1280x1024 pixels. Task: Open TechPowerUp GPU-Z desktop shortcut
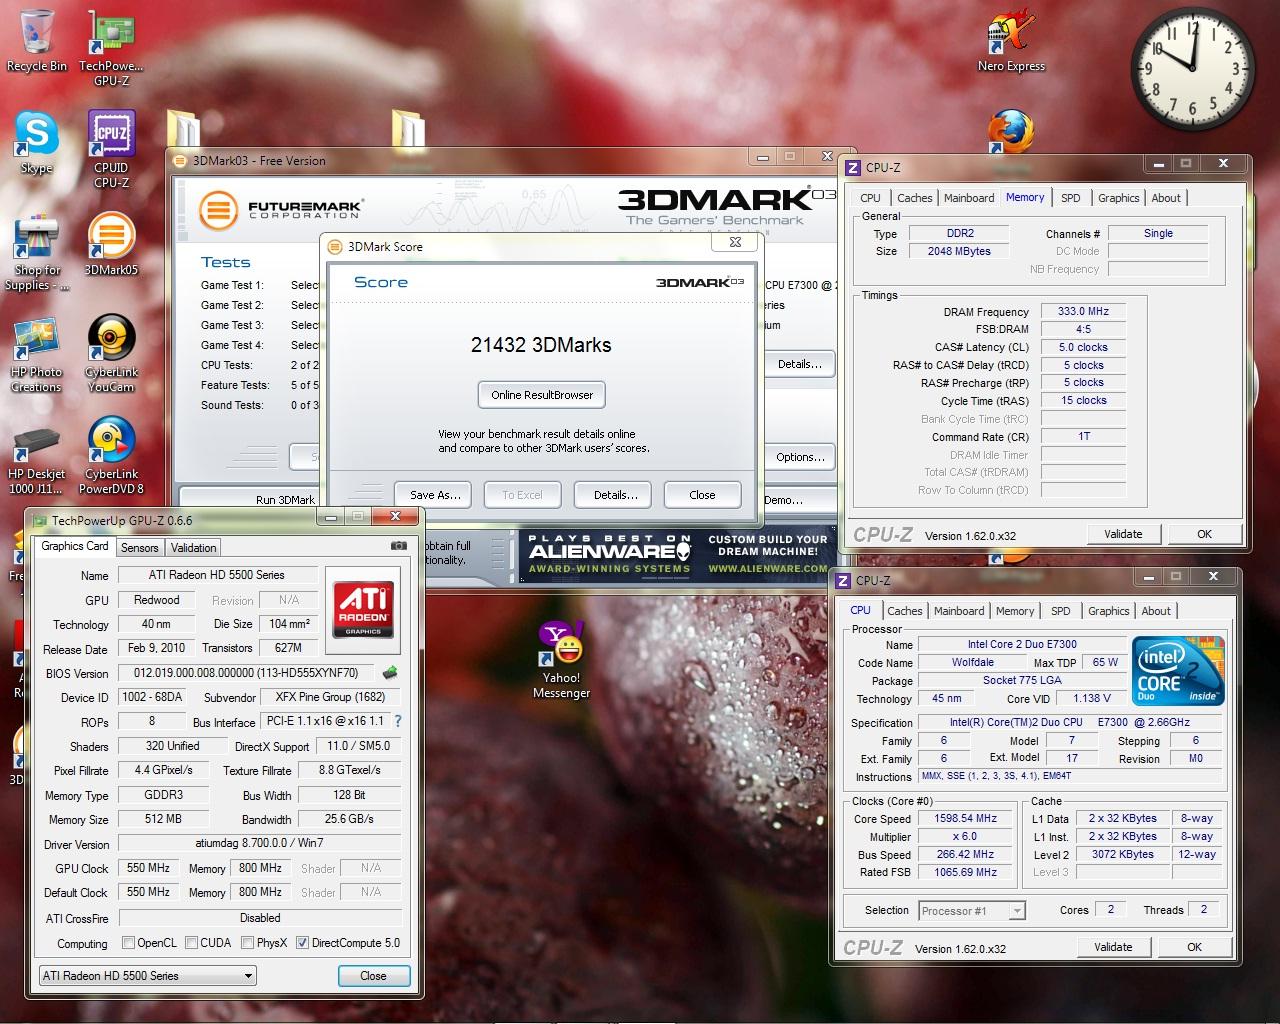tap(111, 47)
